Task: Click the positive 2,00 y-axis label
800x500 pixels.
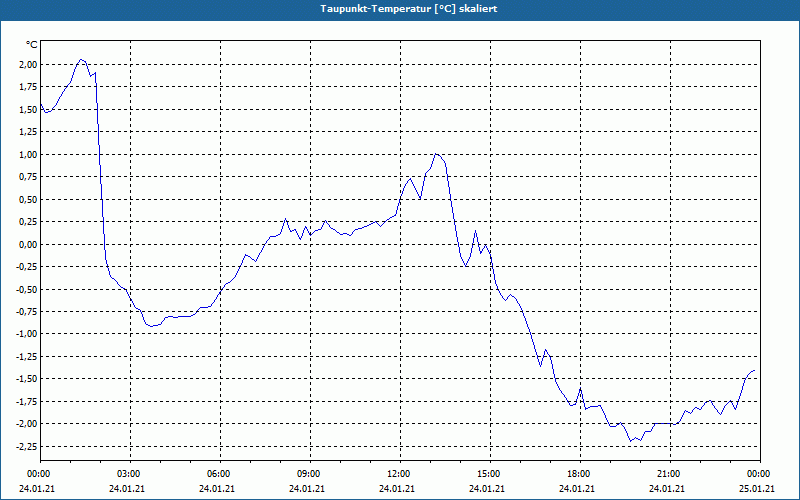Action: [28, 64]
